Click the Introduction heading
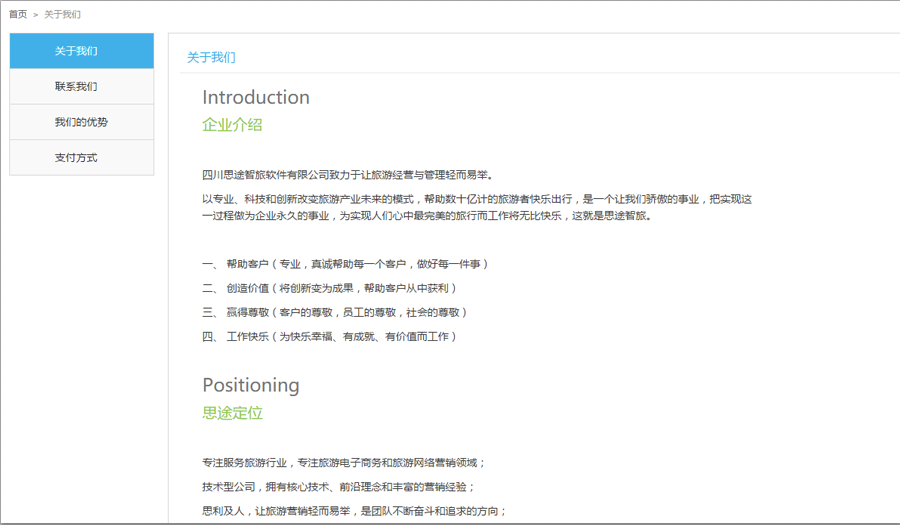 pos(256,97)
